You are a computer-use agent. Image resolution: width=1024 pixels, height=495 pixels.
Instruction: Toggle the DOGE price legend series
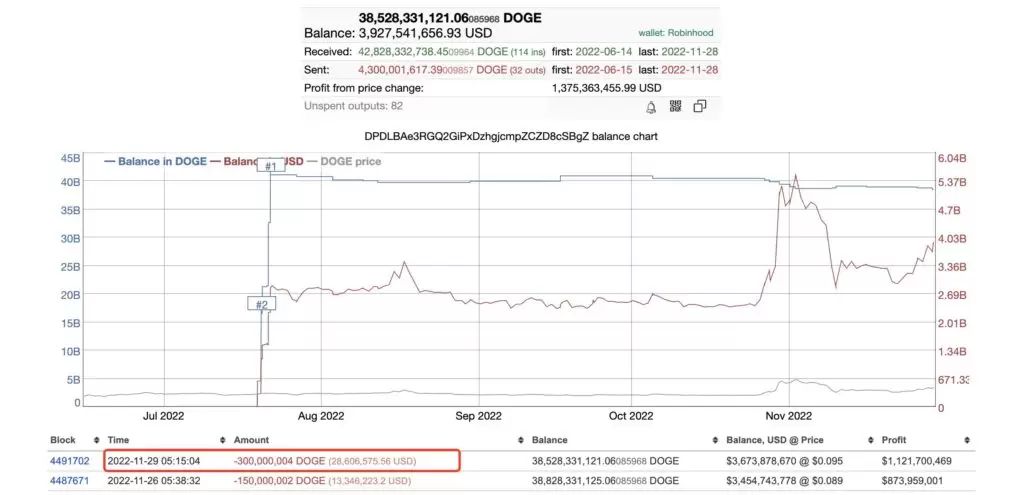[x=344, y=161]
